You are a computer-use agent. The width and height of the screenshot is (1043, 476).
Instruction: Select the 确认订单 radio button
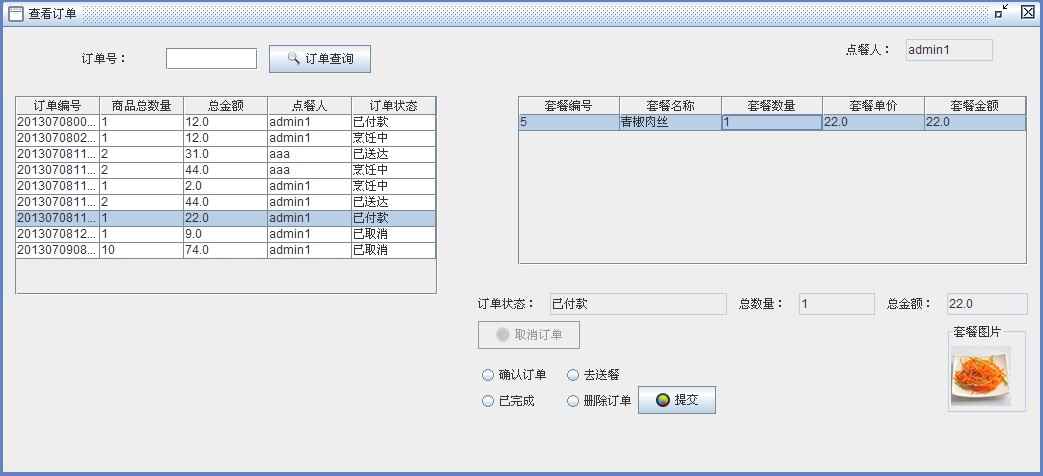[514, 375]
